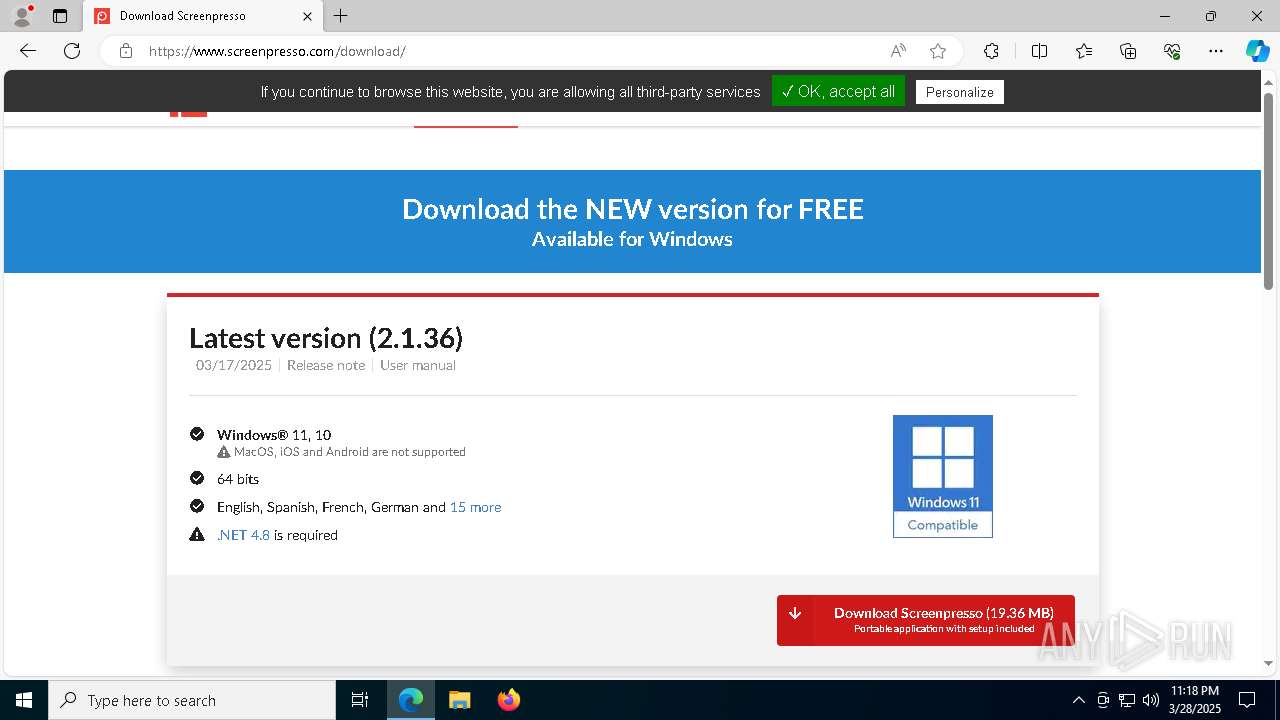Screen dimensions: 1280x720
Task: Open the browser profile icon
Action: click(22, 16)
